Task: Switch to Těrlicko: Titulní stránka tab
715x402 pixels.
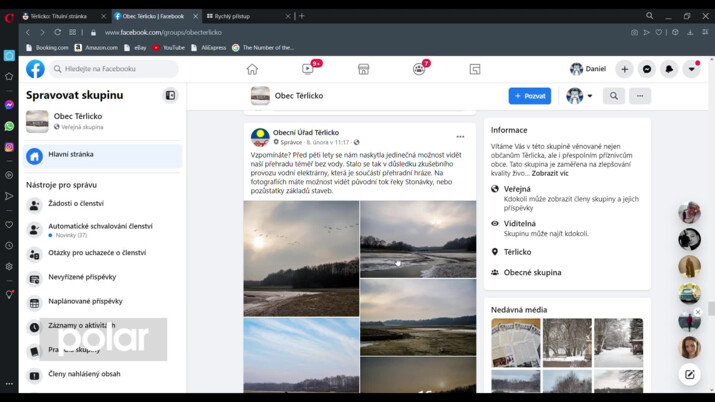Action: 60,16
